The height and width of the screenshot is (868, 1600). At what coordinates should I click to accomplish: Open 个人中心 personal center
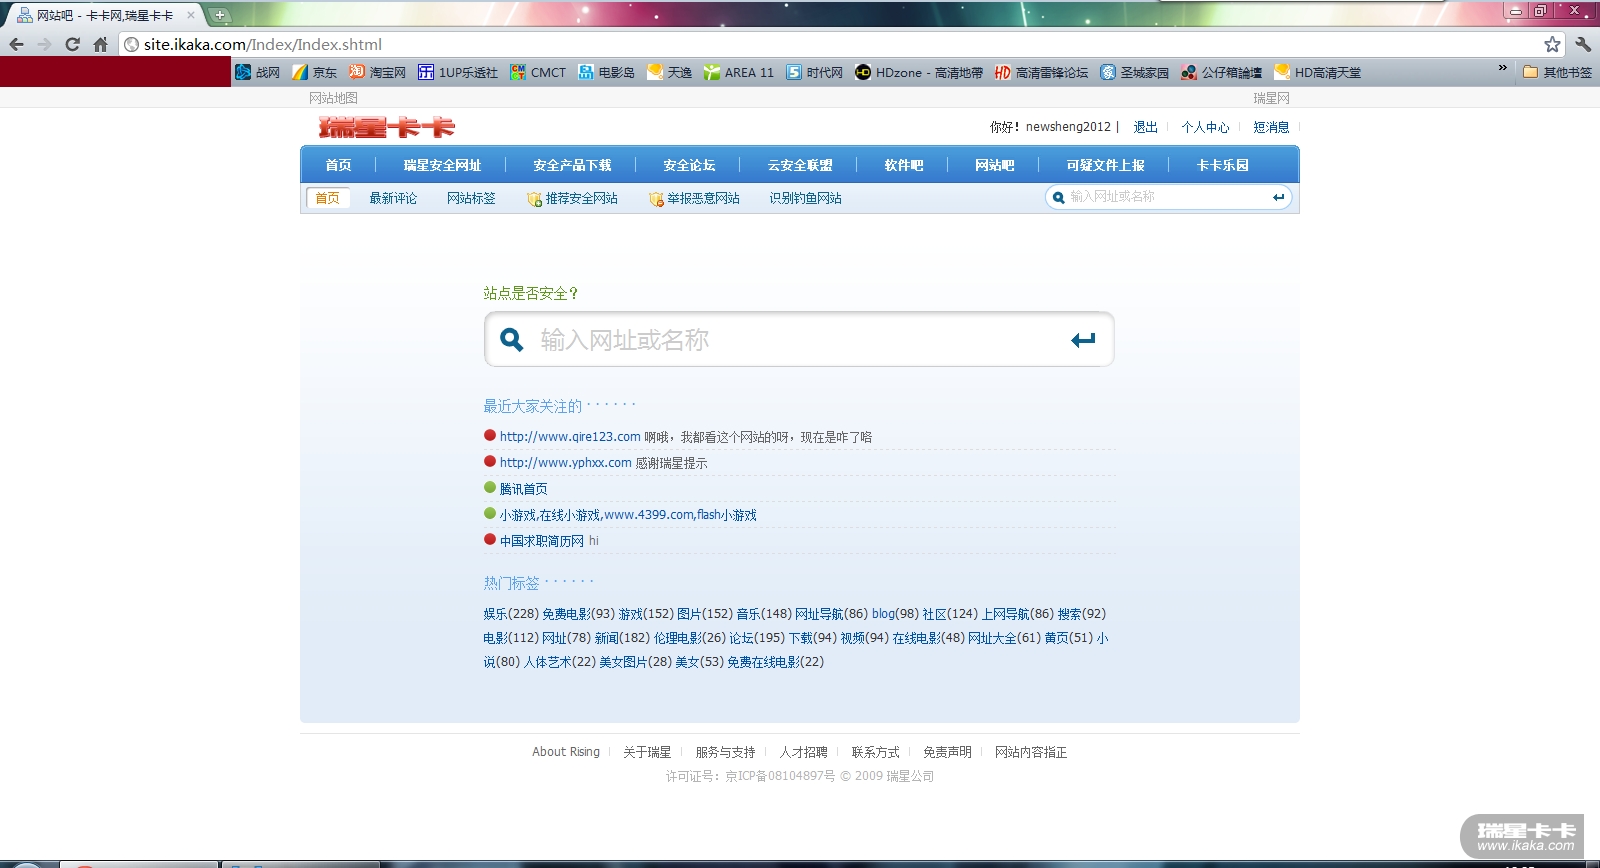[x=1205, y=127]
